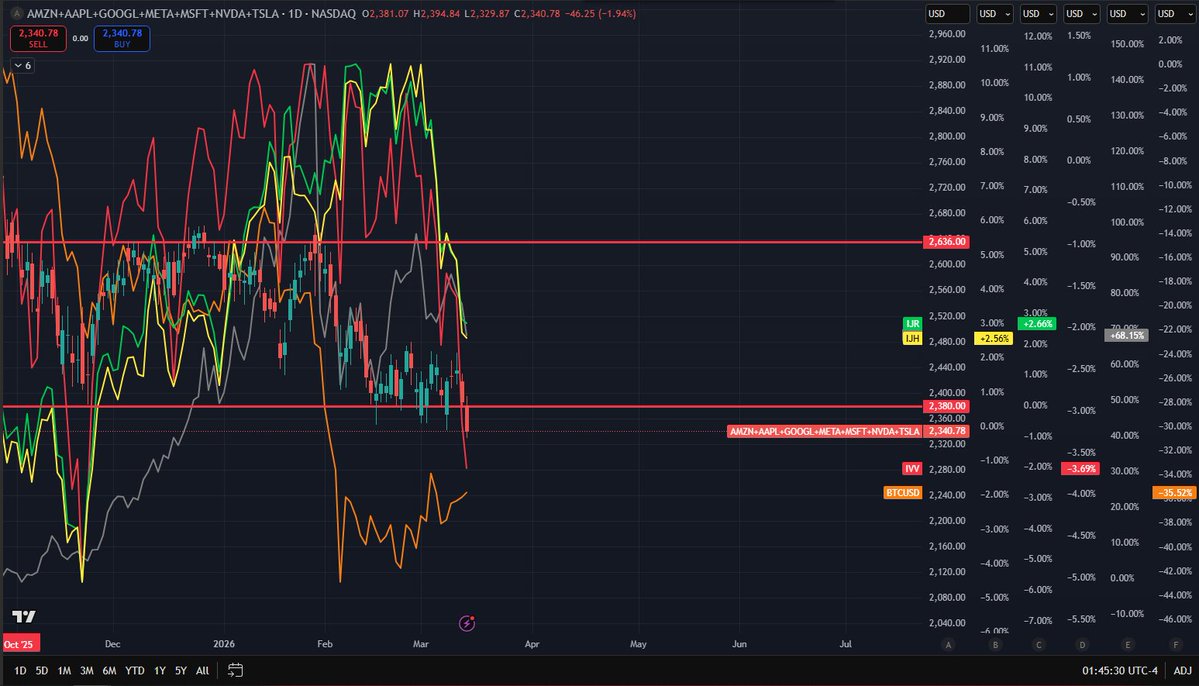Click the 0.00 spread value between SELL and BUY
Image resolution: width=1199 pixels, height=686 pixels.
point(80,38)
